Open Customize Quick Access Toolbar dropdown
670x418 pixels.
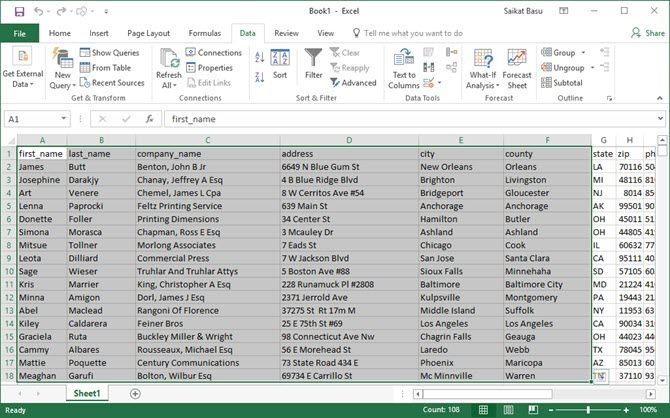click(106, 12)
